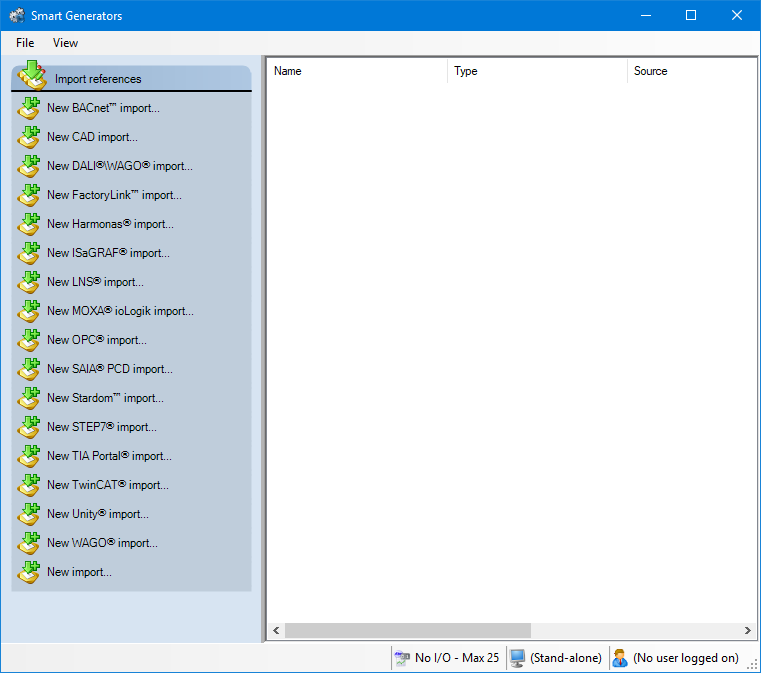Click the horizontal scrollbar thumb
761x673 pixels.
click(408, 631)
